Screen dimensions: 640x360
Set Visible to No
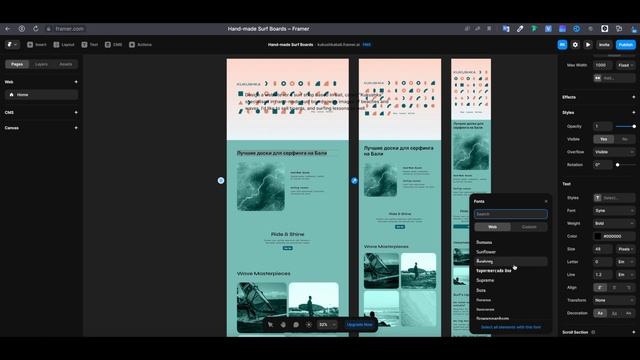[x=624, y=139]
